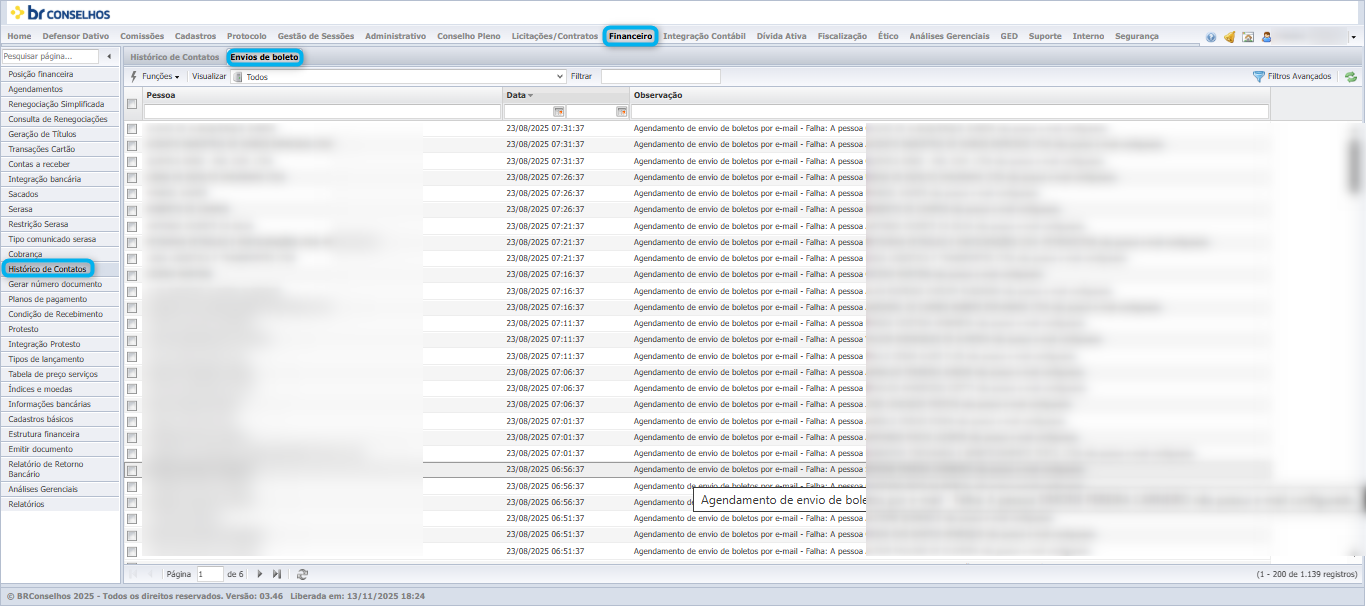Click the yellow notifications bell icon
Viewport: 1366px width, 607px height.
pyautogui.click(x=1229, y=37)
